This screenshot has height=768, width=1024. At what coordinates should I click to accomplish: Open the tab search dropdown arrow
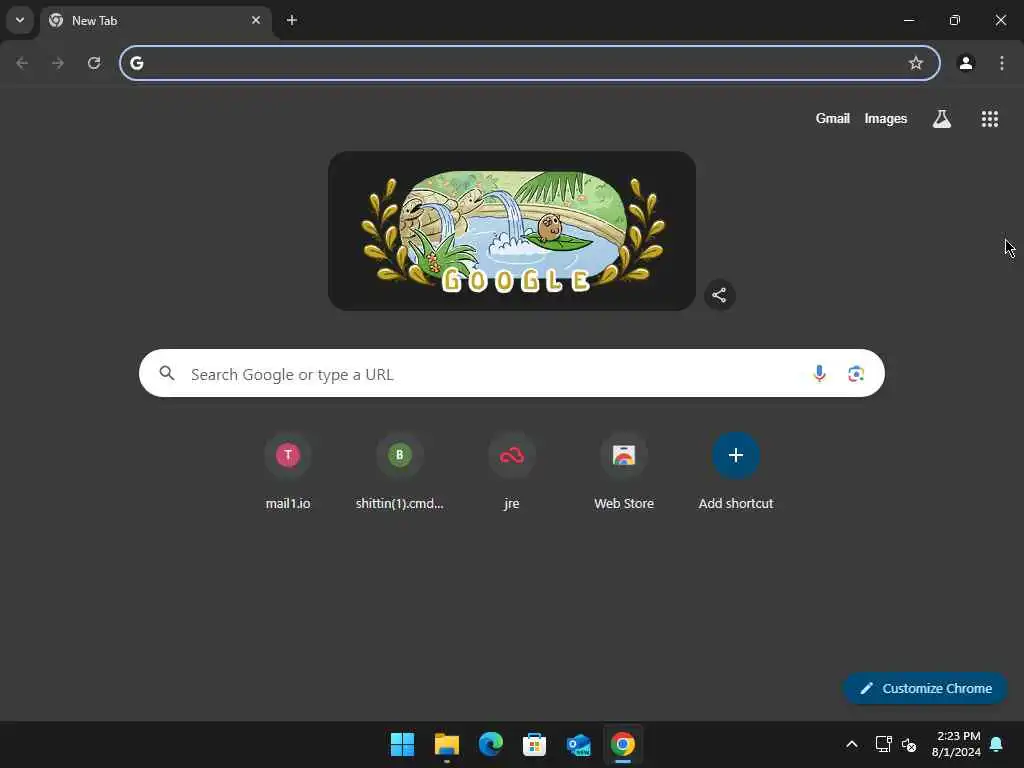20,20
